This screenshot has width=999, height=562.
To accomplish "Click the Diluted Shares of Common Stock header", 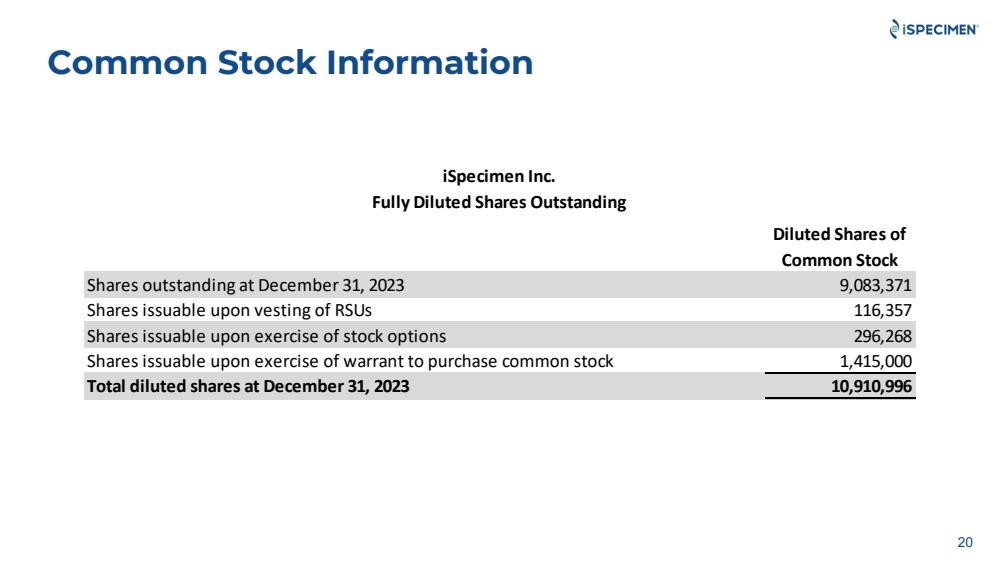I will [839, 247].
